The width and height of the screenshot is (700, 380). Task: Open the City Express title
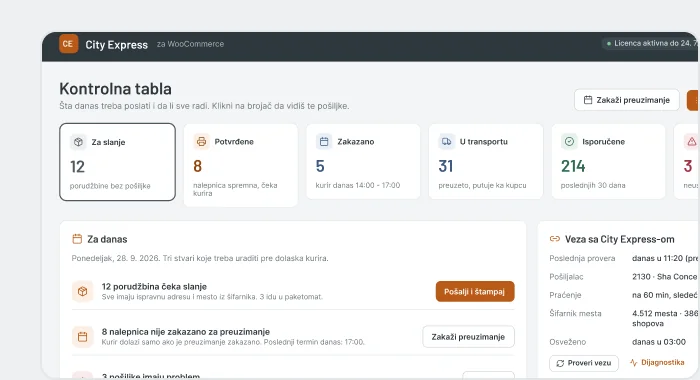(x=117, y=45)
